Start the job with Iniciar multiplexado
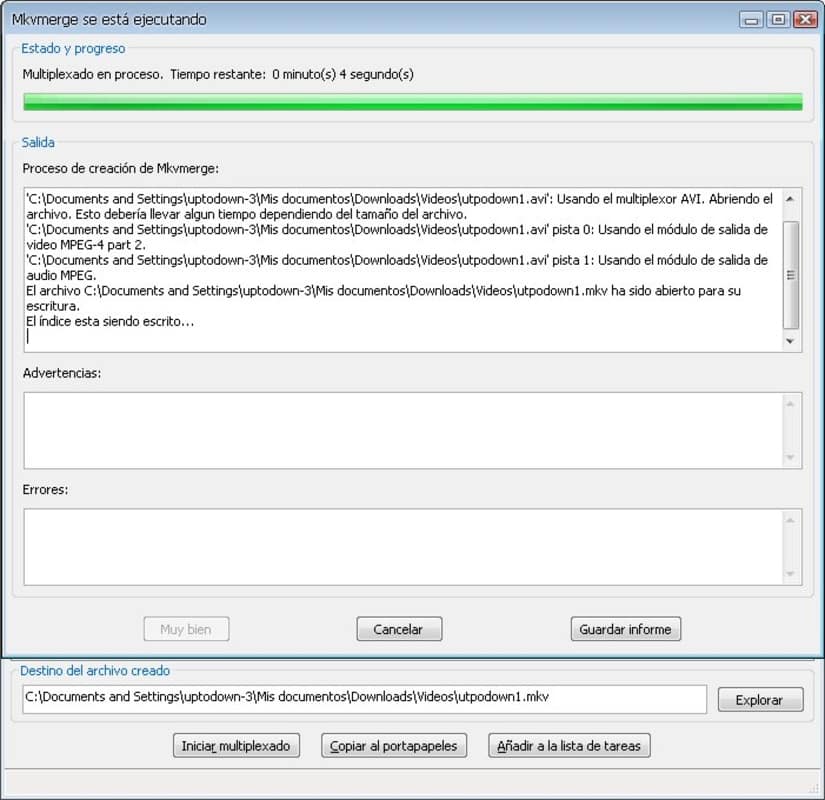 click(x=236, y=746)
